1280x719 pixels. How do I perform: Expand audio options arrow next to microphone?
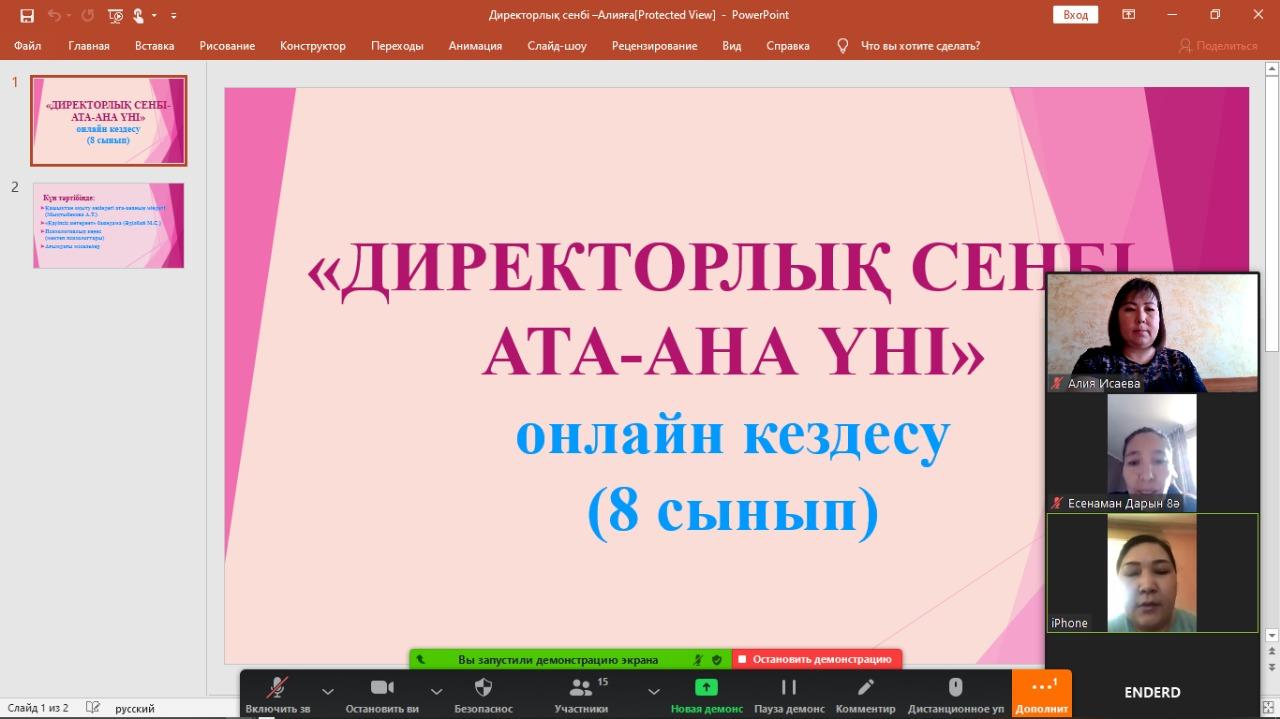pos(328,691)
